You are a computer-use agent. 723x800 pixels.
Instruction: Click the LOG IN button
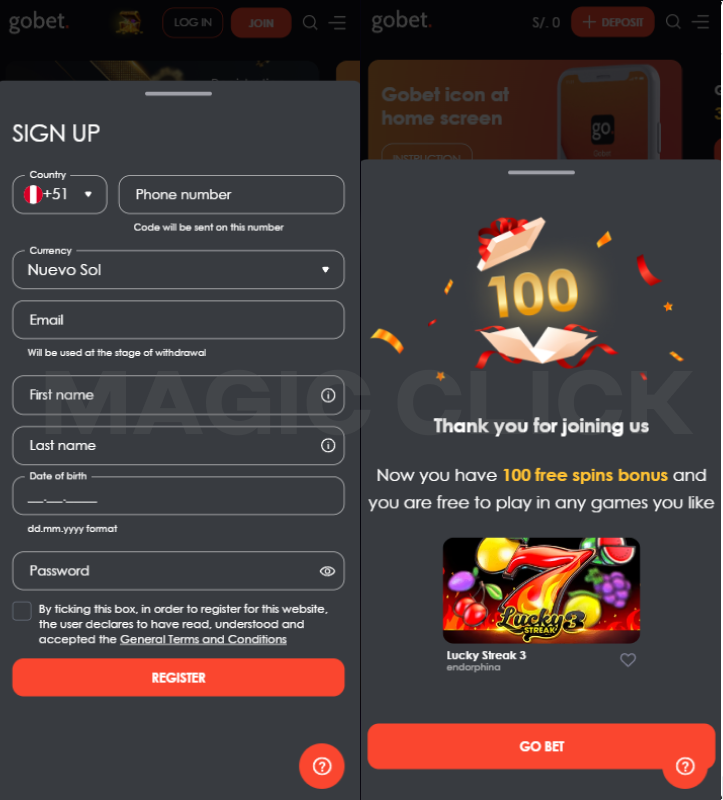192,22
